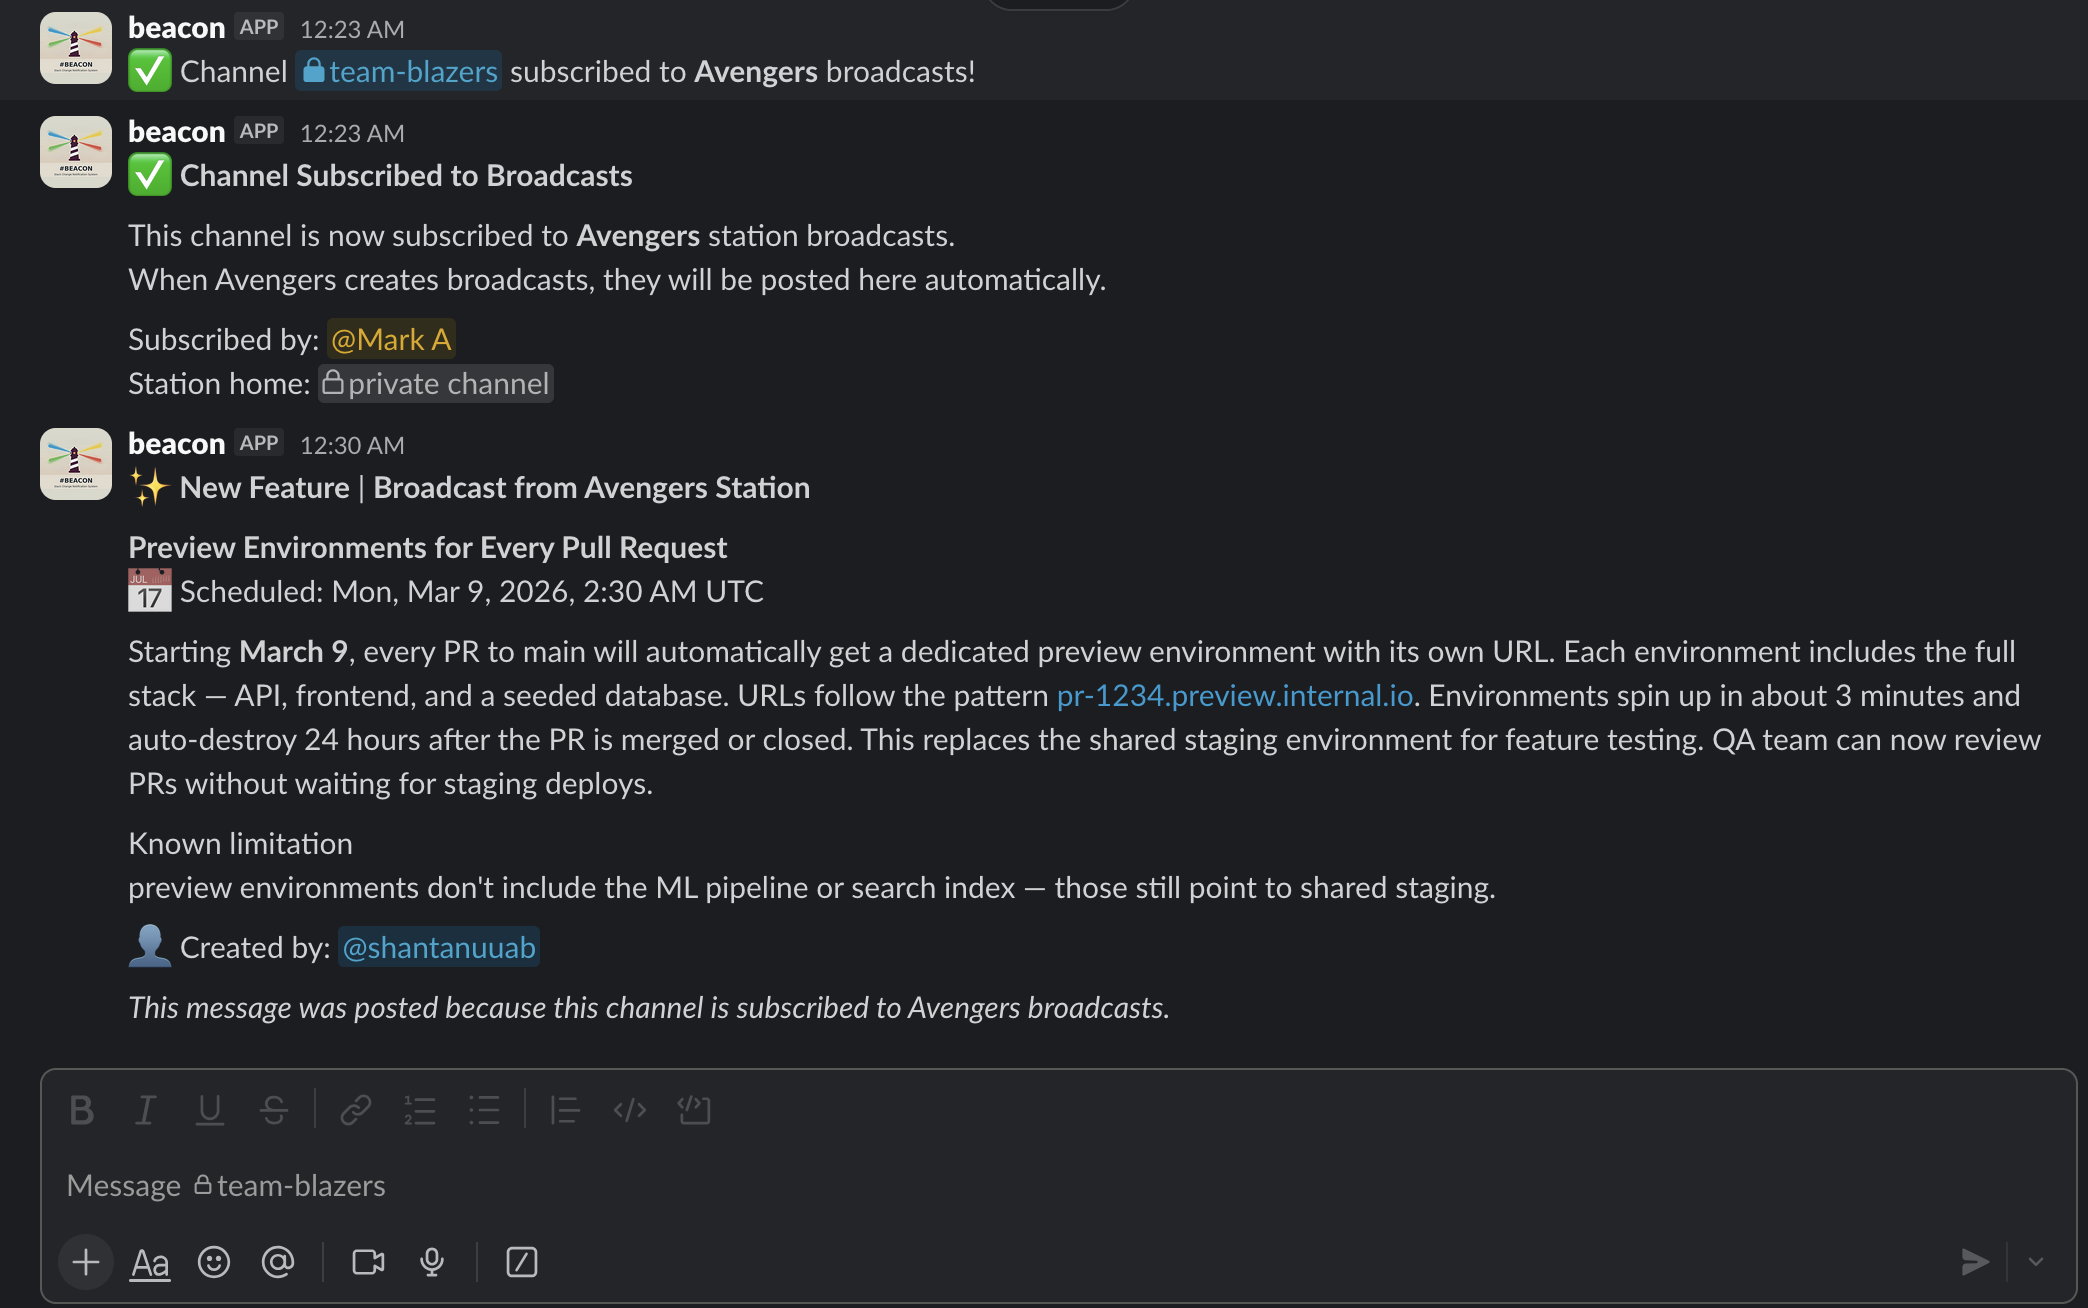Insert a hyperlink using the link icon

356,1110
